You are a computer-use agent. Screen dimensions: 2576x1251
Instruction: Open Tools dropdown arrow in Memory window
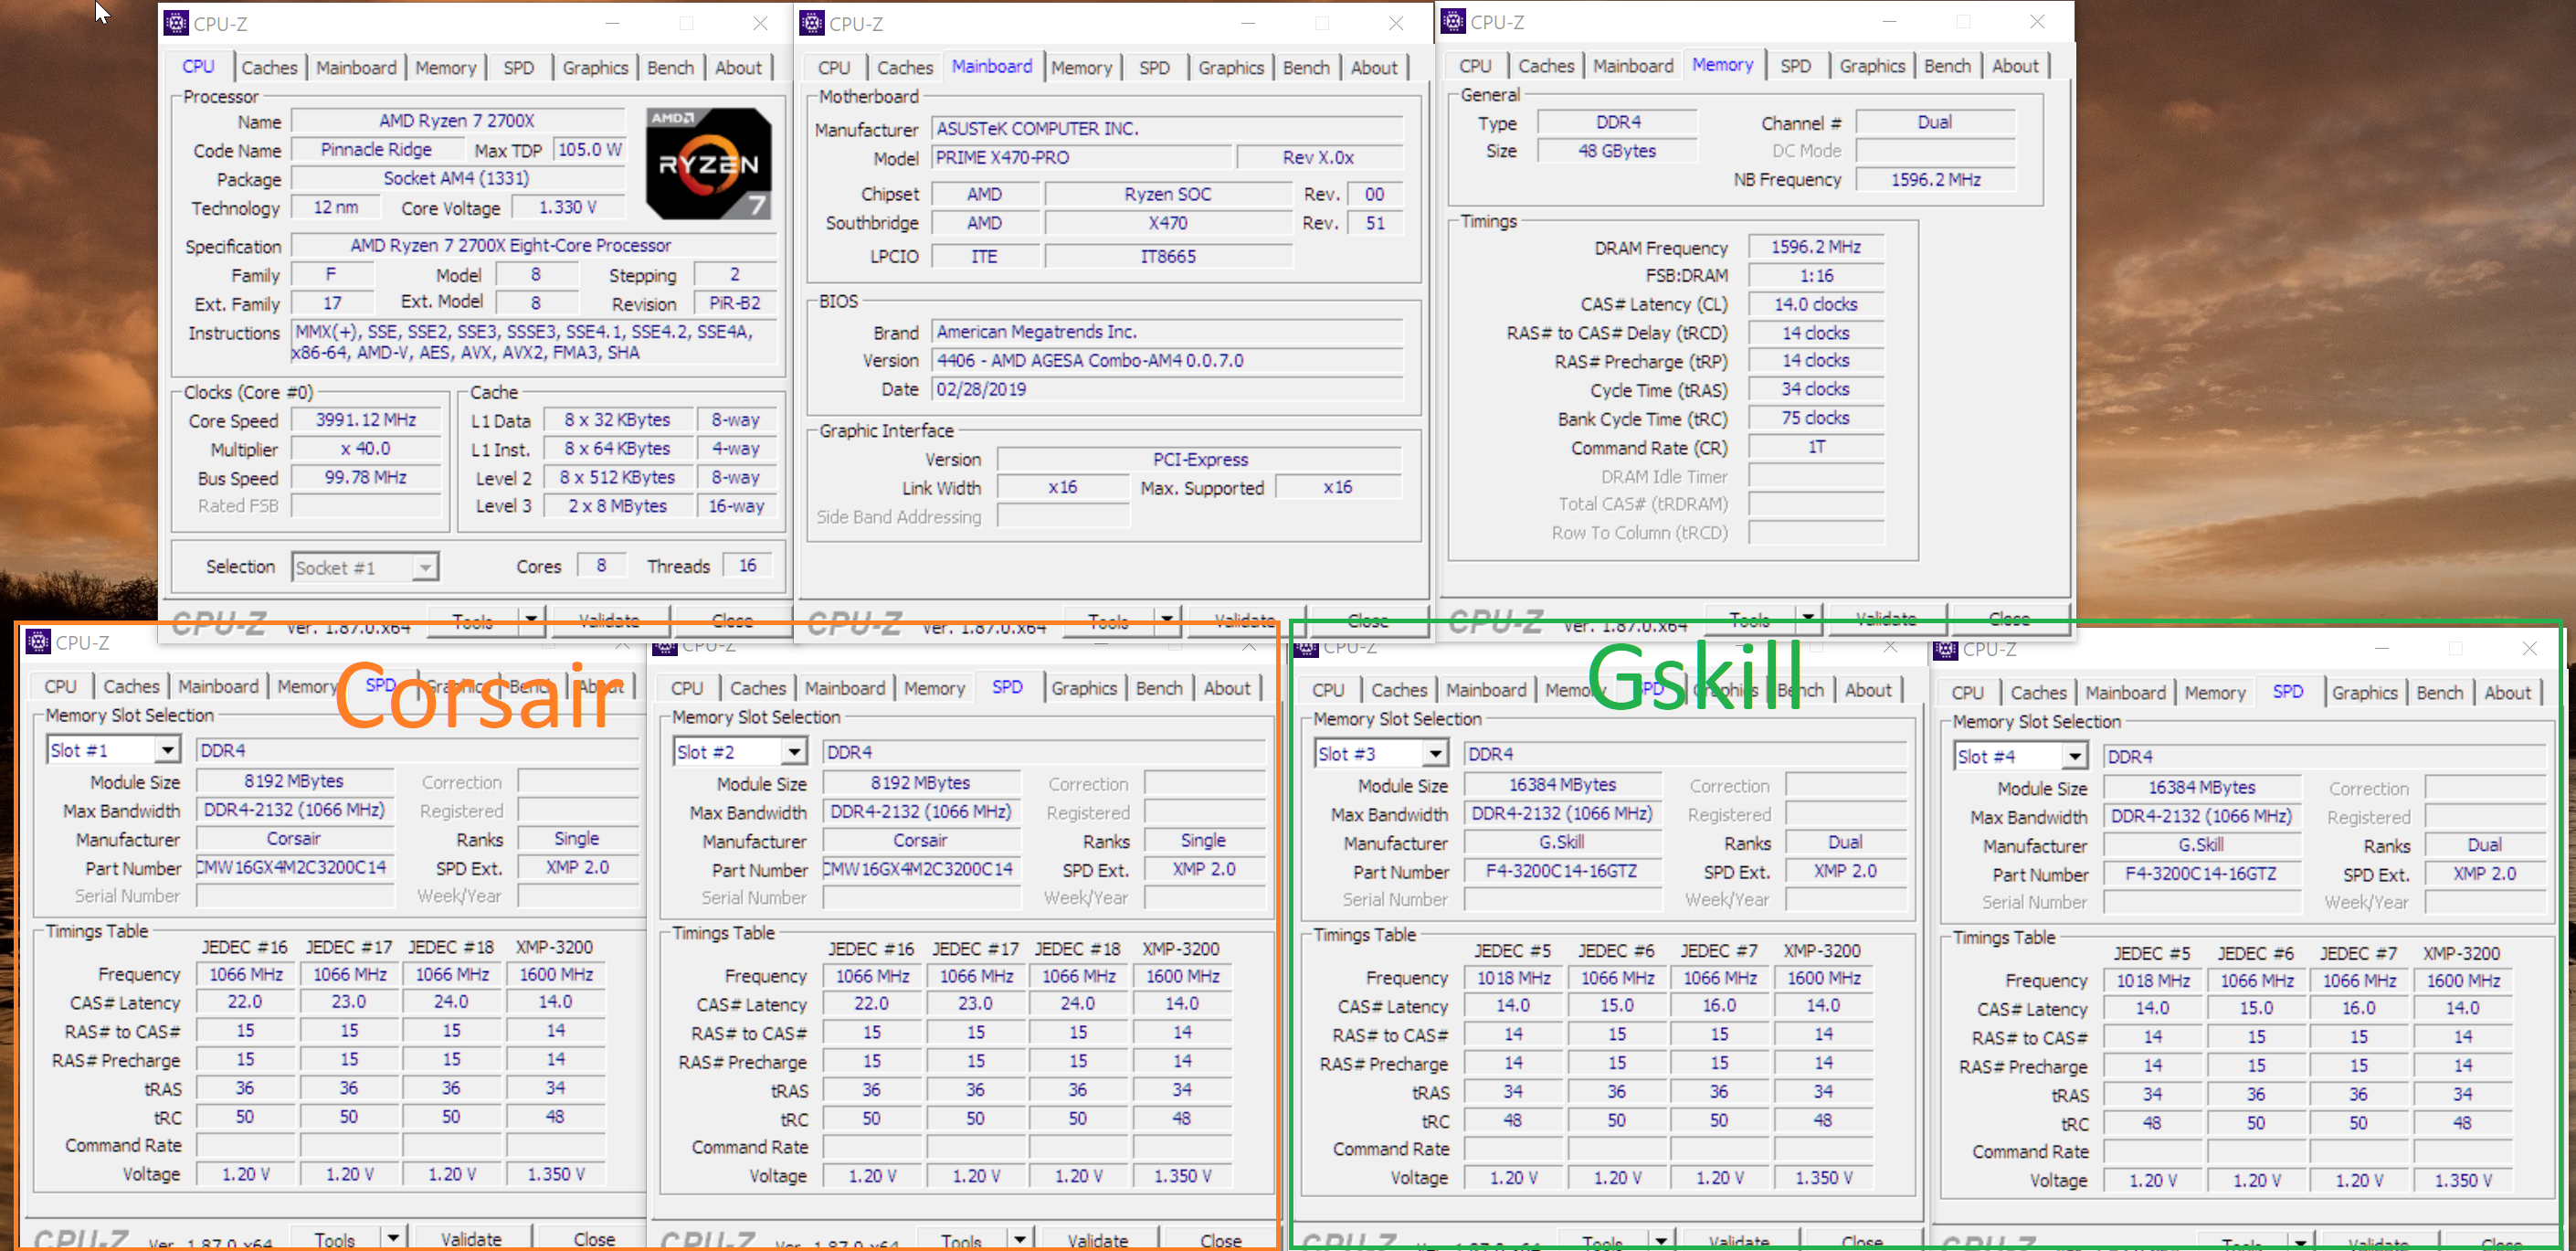click(1807, 617)
